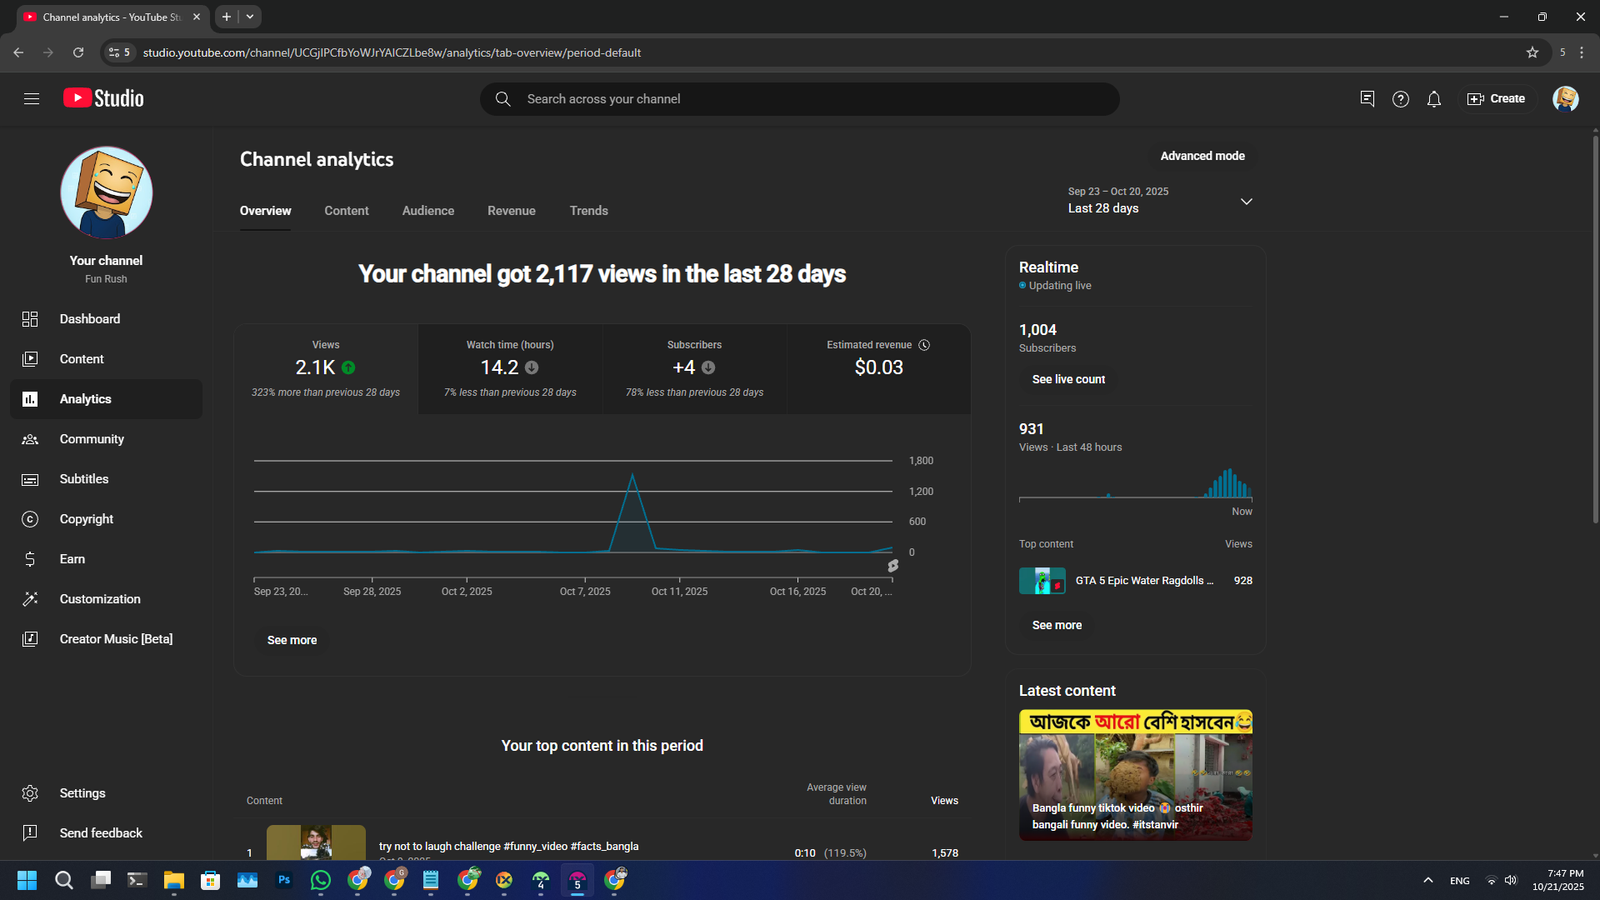Open Dashboard from the sidebar
The height and width of the screenshot is (900, 1600).
89,319
